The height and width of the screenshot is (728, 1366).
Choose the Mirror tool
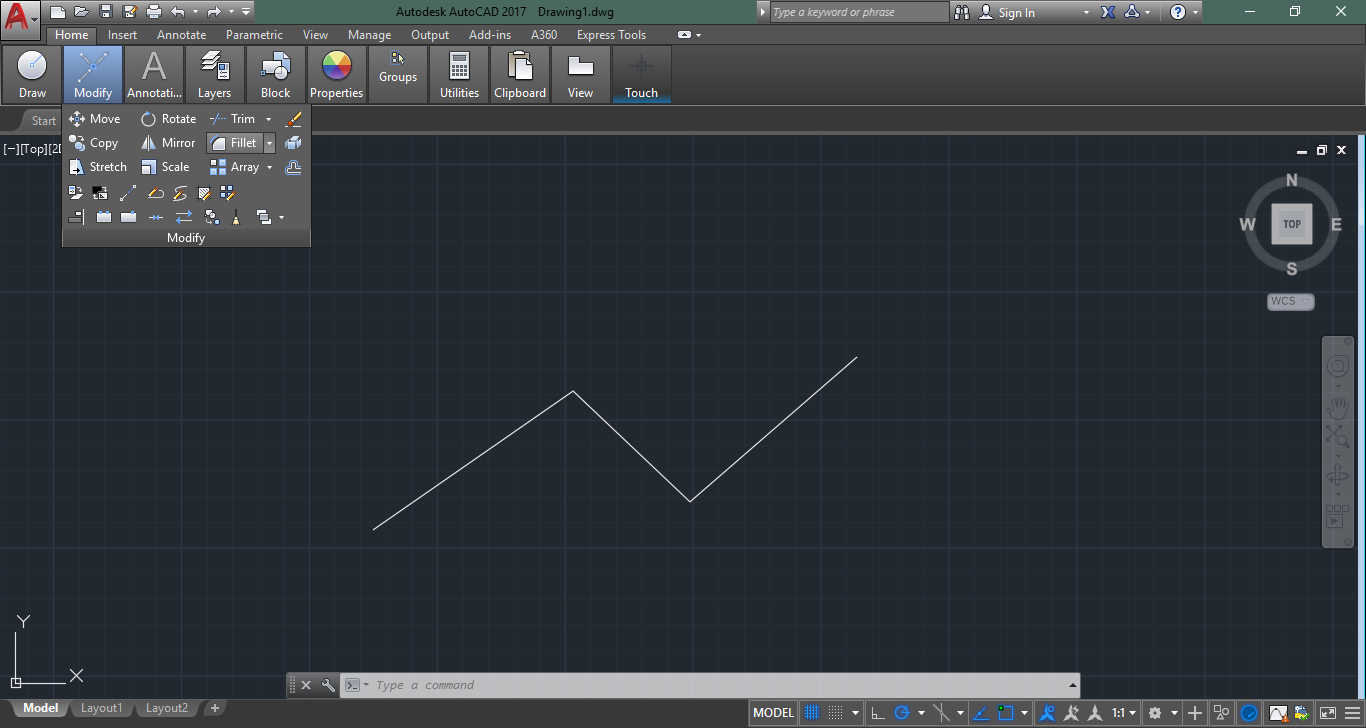point(168,143)
